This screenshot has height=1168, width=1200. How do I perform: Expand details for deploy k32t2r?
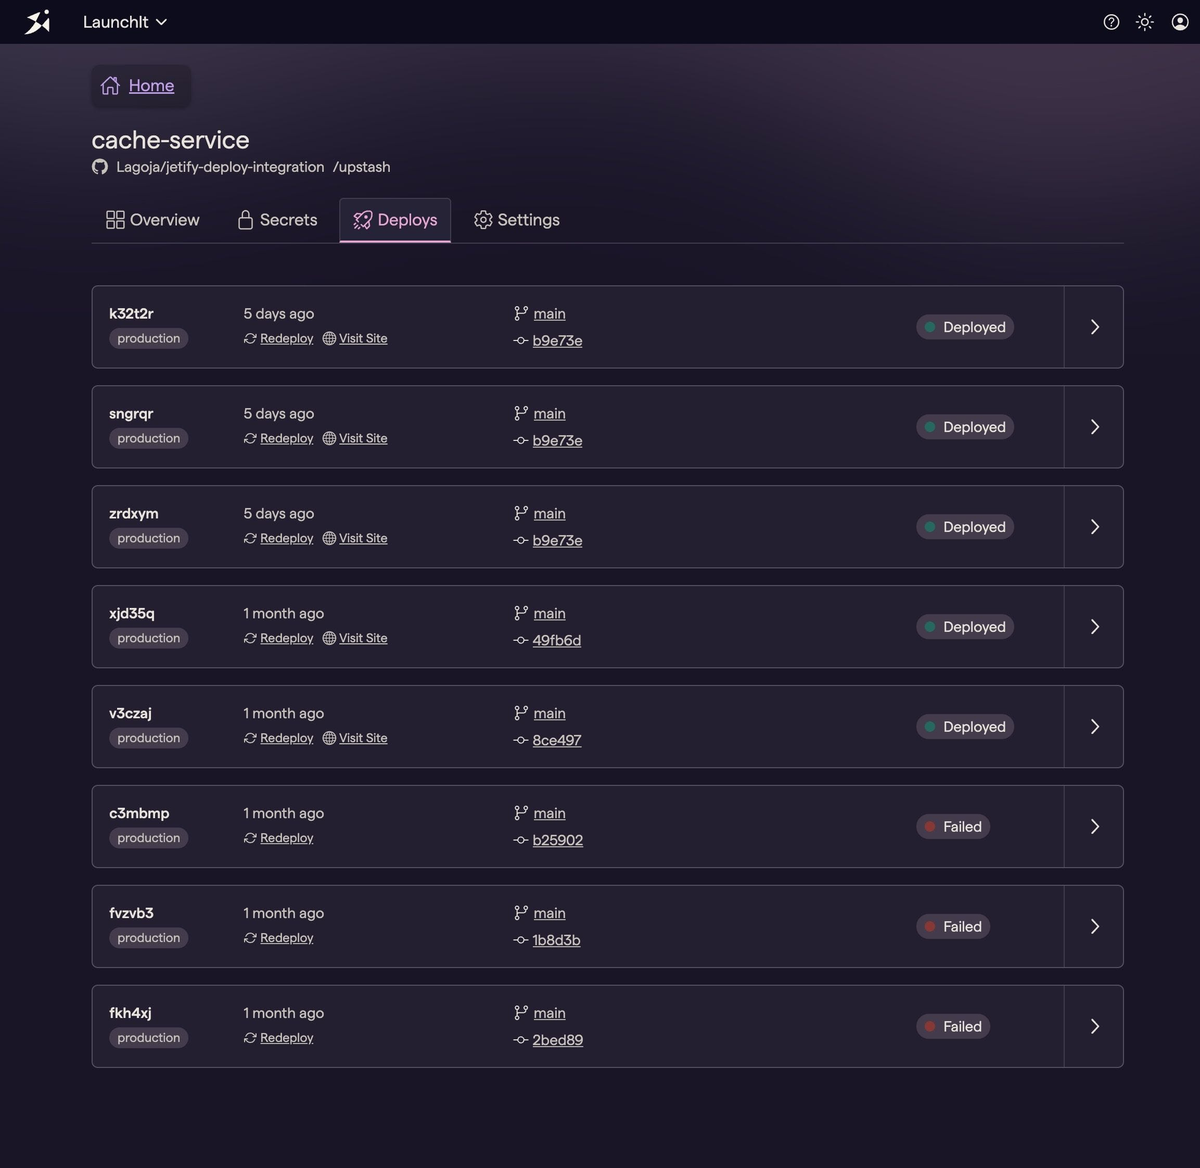(1094, 327)
